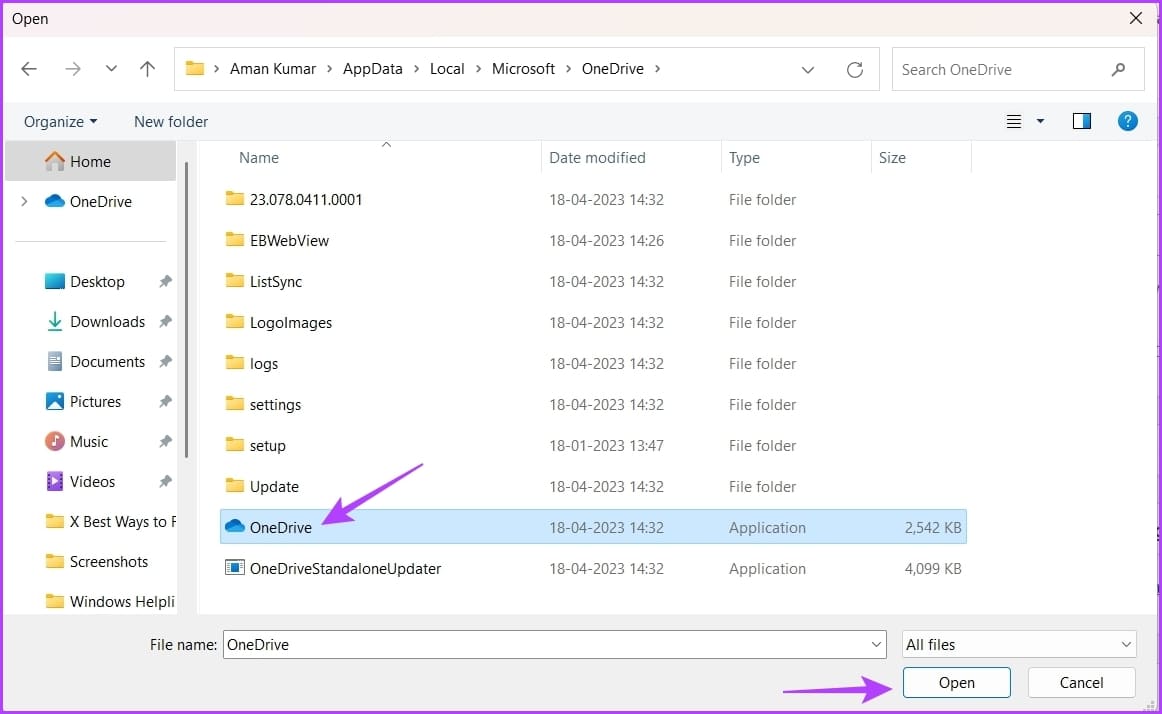The width and height of the screenshot is (1162, 714).
Task: Unpin icon next to Downloads
Action: click(x=165, y=321)
